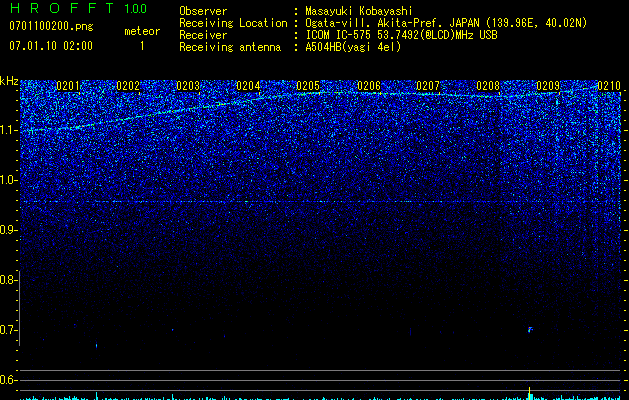Viewport: 629px width, 400px height.
Task: Click the Observer label
Action: (x=203, y=11)
